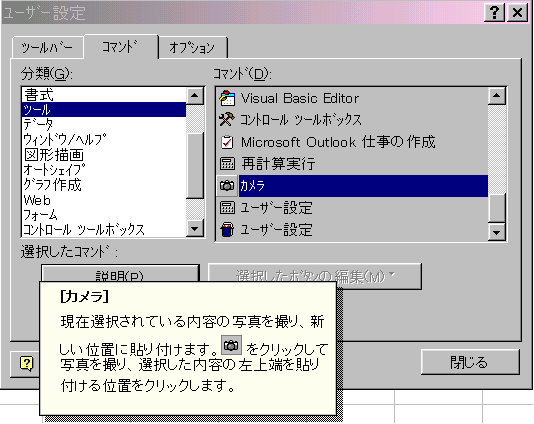The image size is (534, 424).
Task: Click command list scroll down arrow
Action: point(497,233)
